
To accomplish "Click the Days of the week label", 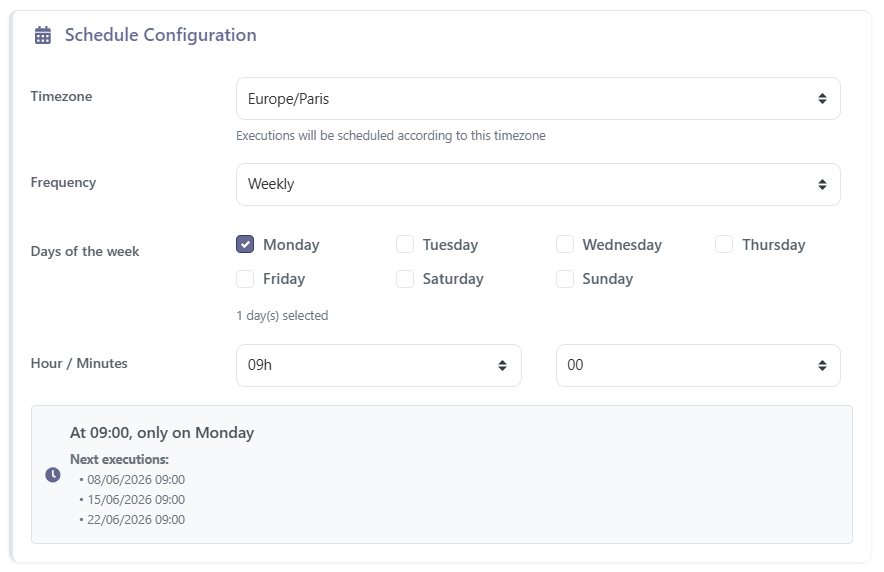I will (85, 251).
